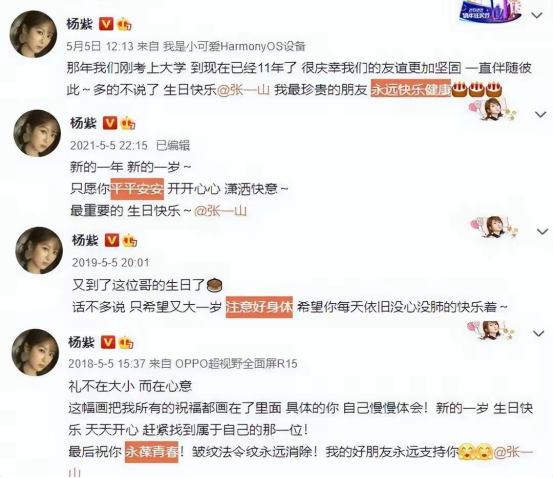Open the 杨紫 username on the first post
The height and width of the screenshot is (478, 553).
tap(80, 24)
